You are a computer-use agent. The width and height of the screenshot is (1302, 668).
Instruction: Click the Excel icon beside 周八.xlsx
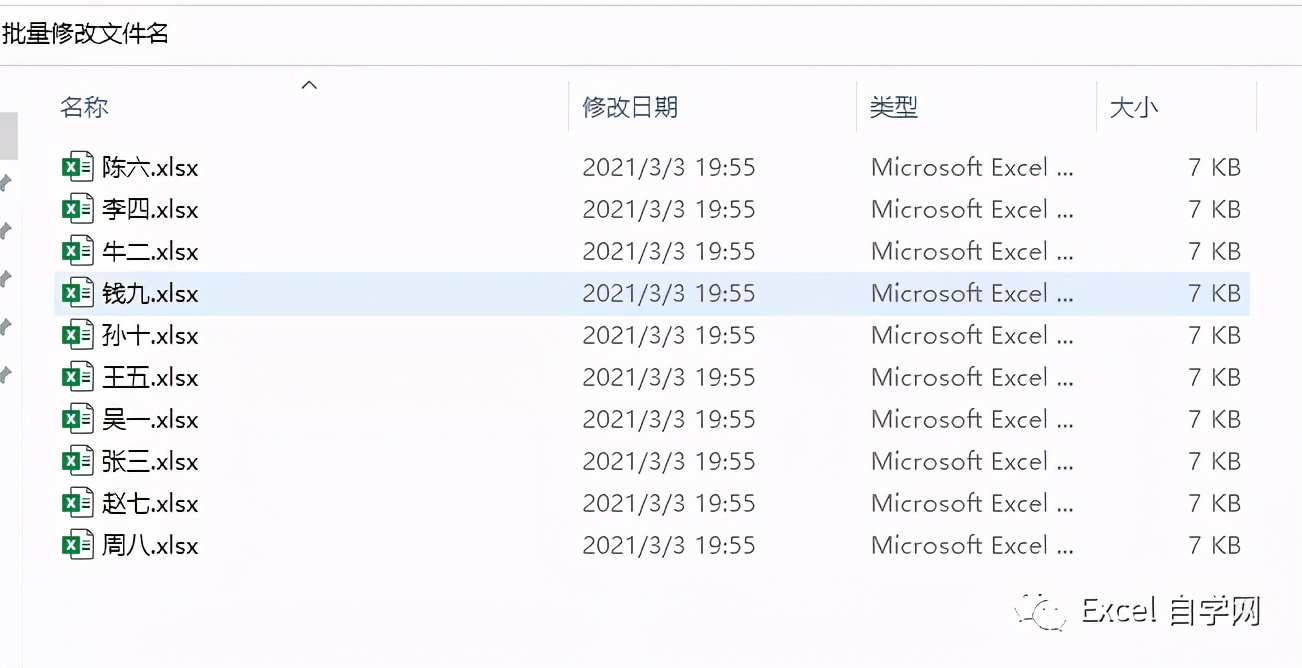pos(77,546)
